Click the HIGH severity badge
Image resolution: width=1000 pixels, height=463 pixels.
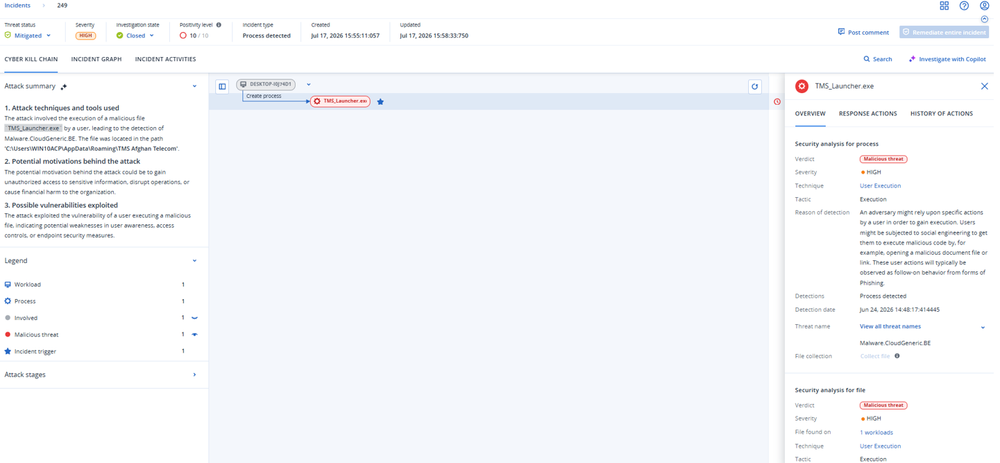pos(85,36)
